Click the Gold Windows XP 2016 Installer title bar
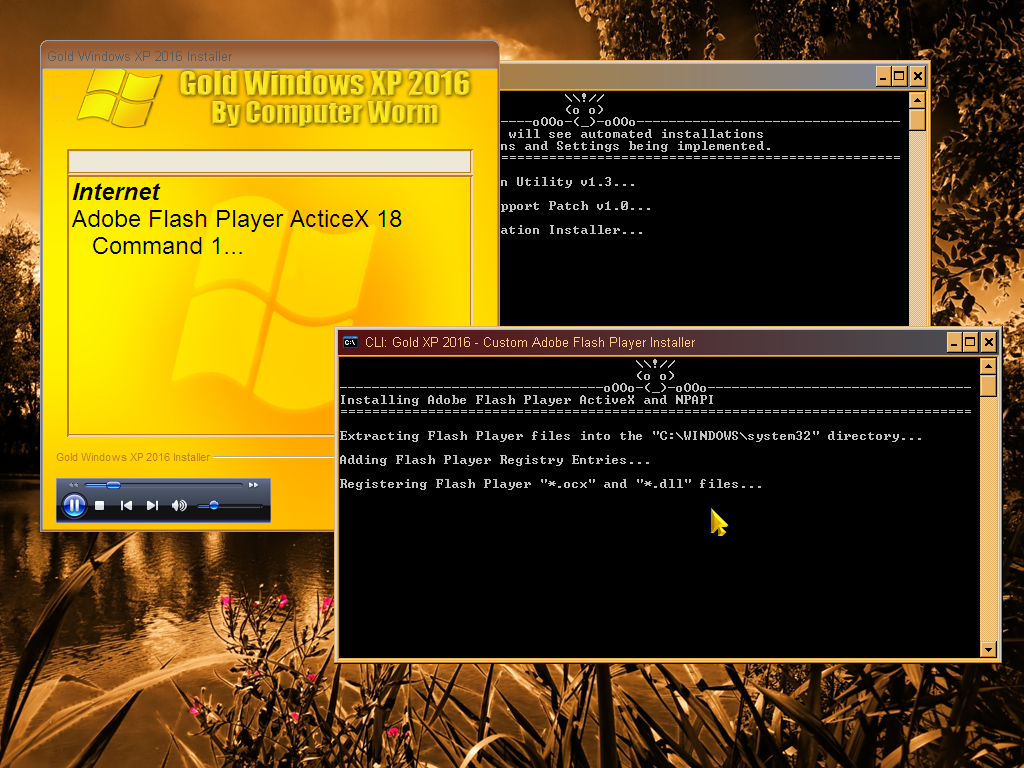Image resolution: width=1024 pixels, height=768 pixels. tap(270, 56)
